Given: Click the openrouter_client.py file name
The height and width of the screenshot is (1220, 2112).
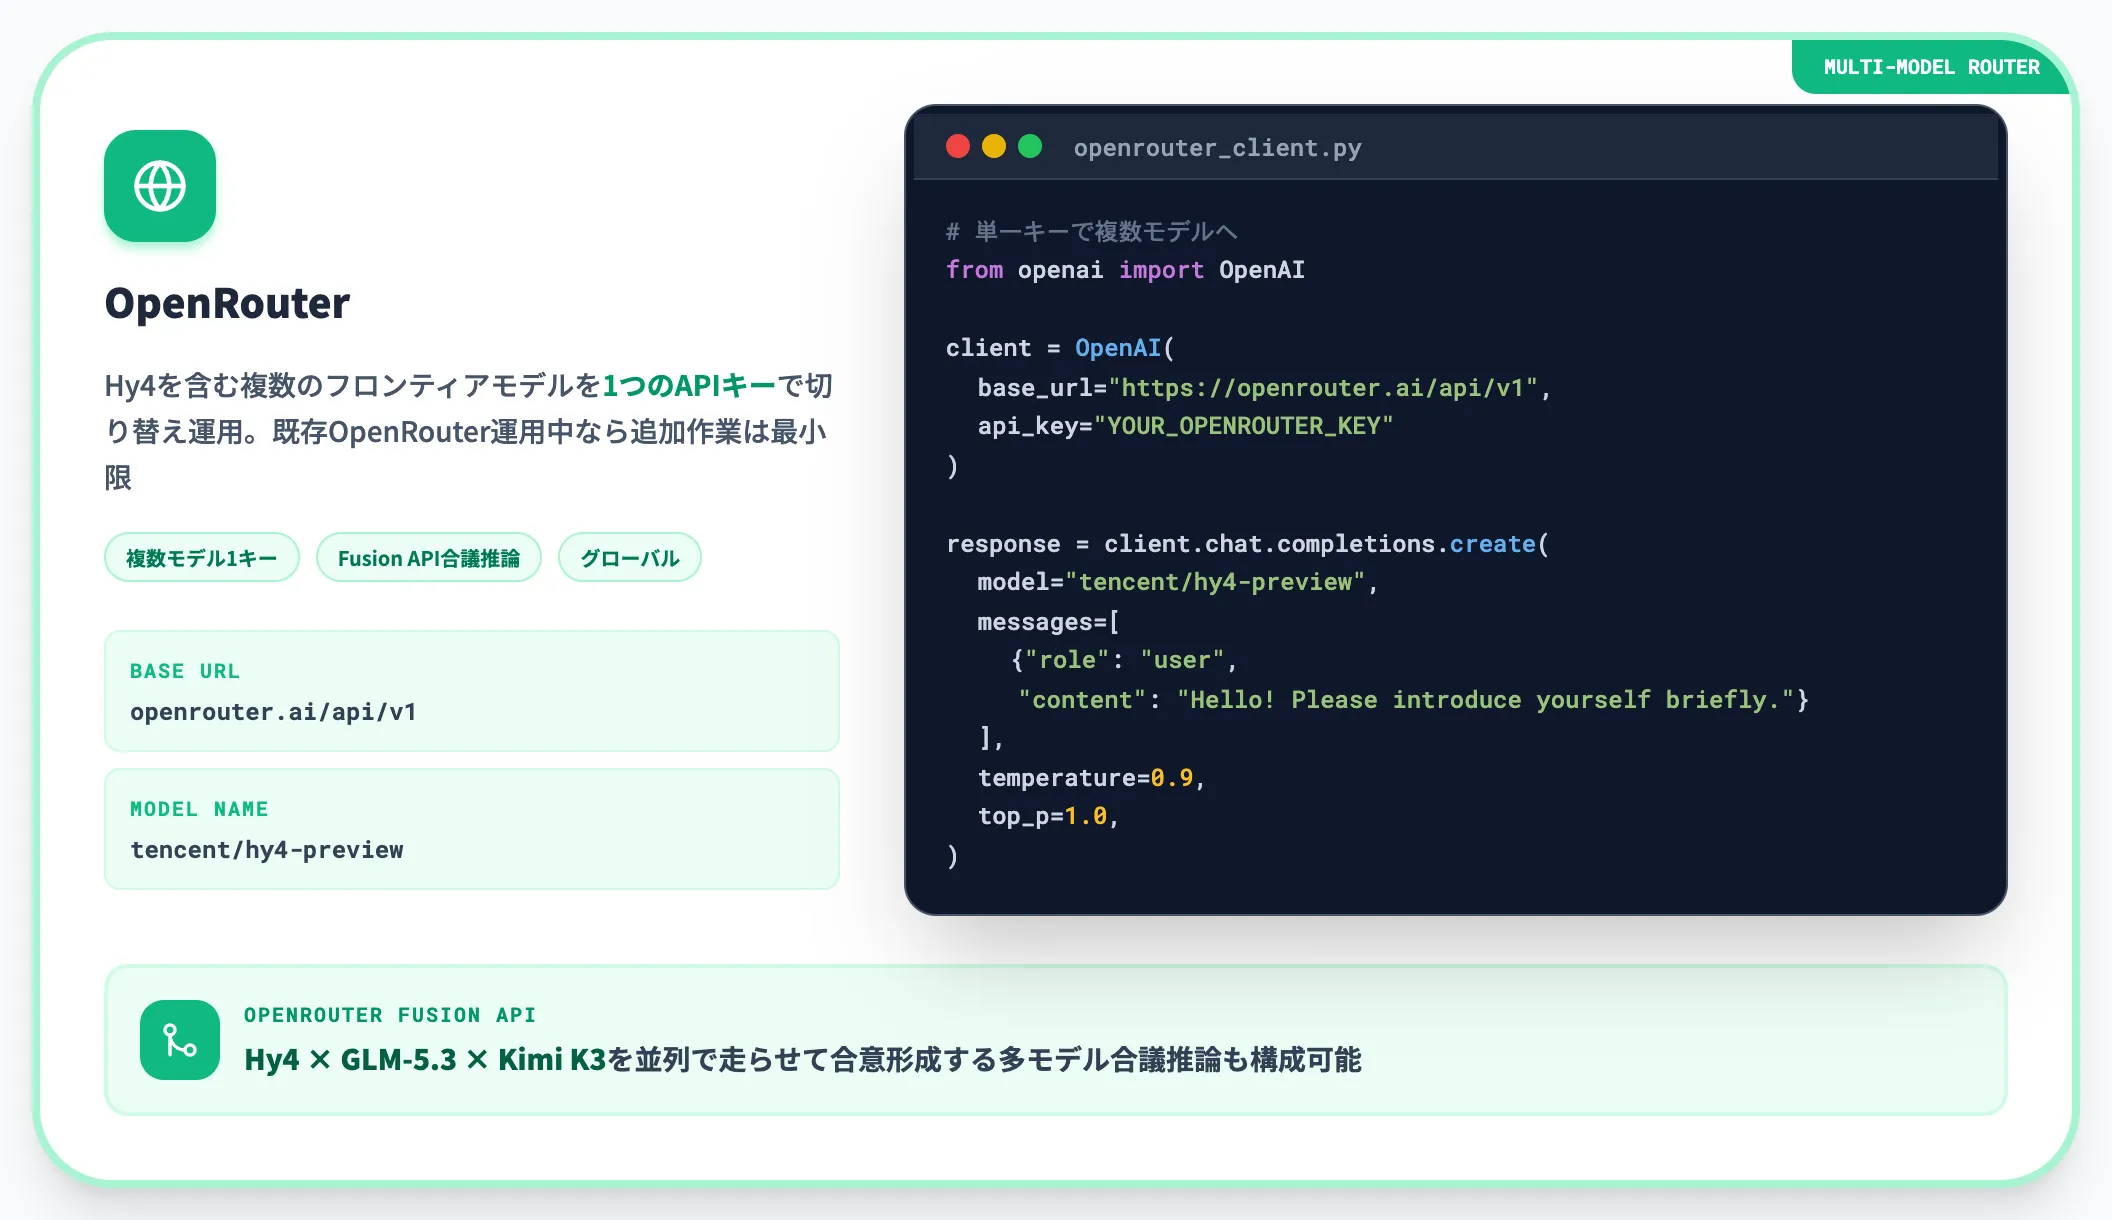Looking at the screenshot, I should pos(1217,148).
